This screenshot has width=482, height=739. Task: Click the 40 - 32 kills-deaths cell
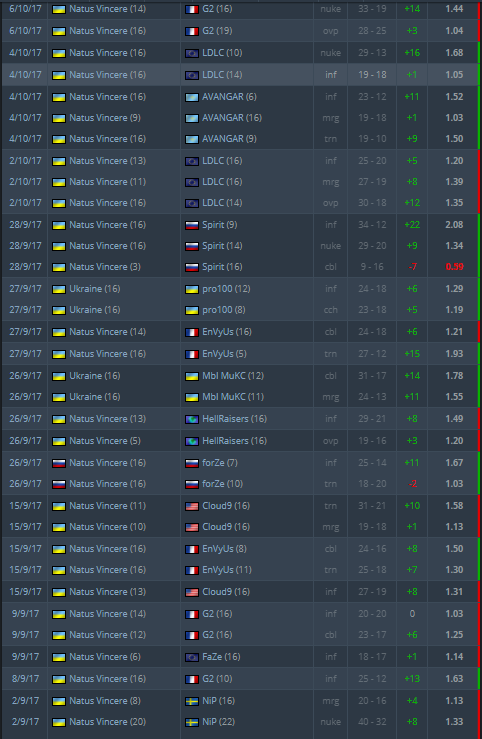coord(372,722)
